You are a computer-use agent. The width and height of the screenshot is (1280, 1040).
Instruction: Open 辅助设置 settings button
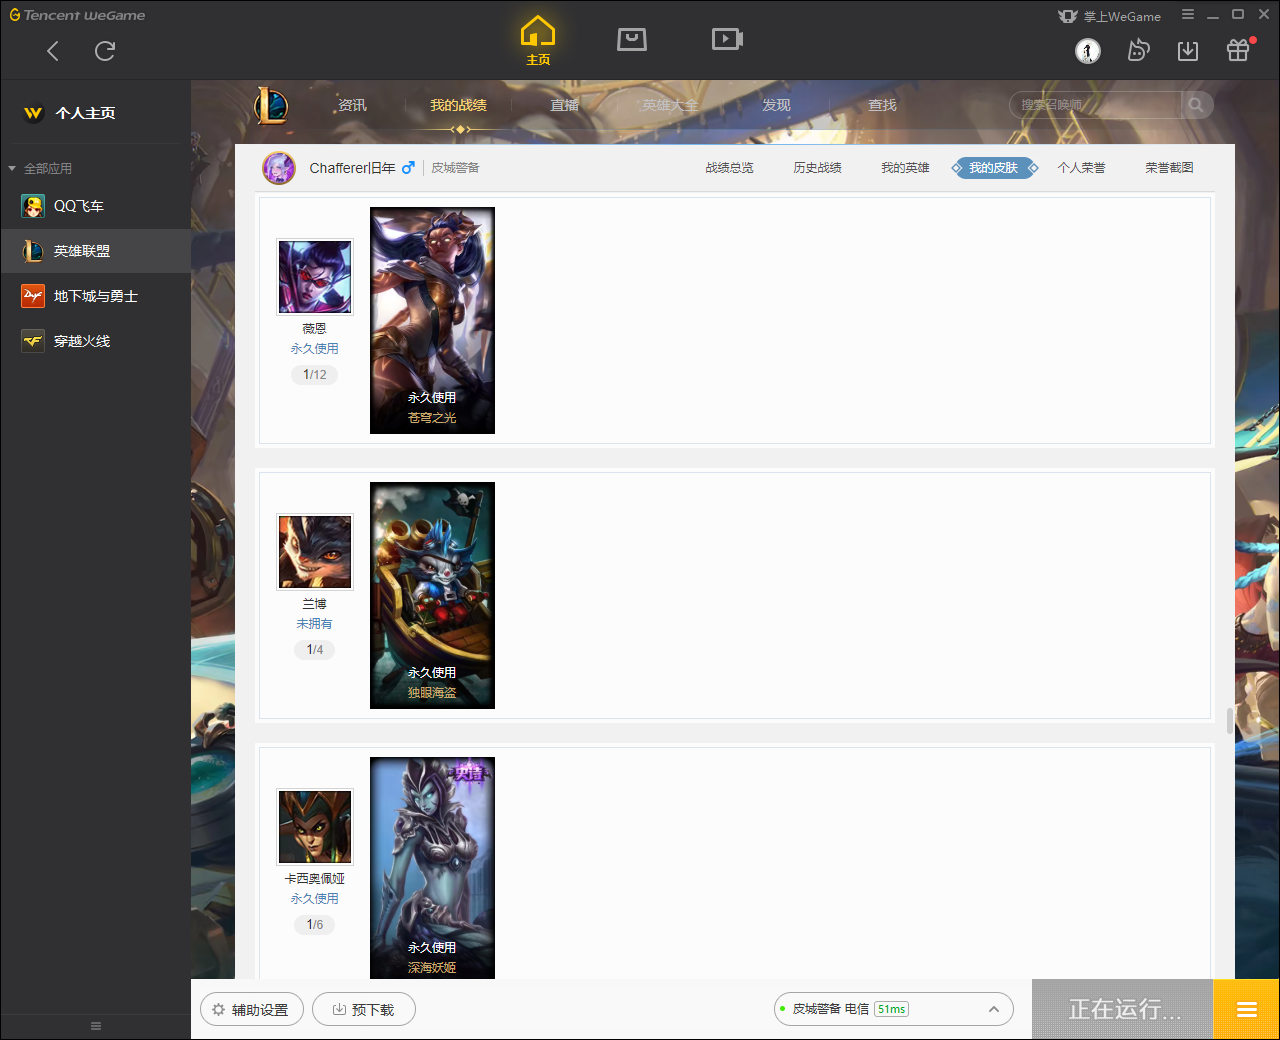252,1010
